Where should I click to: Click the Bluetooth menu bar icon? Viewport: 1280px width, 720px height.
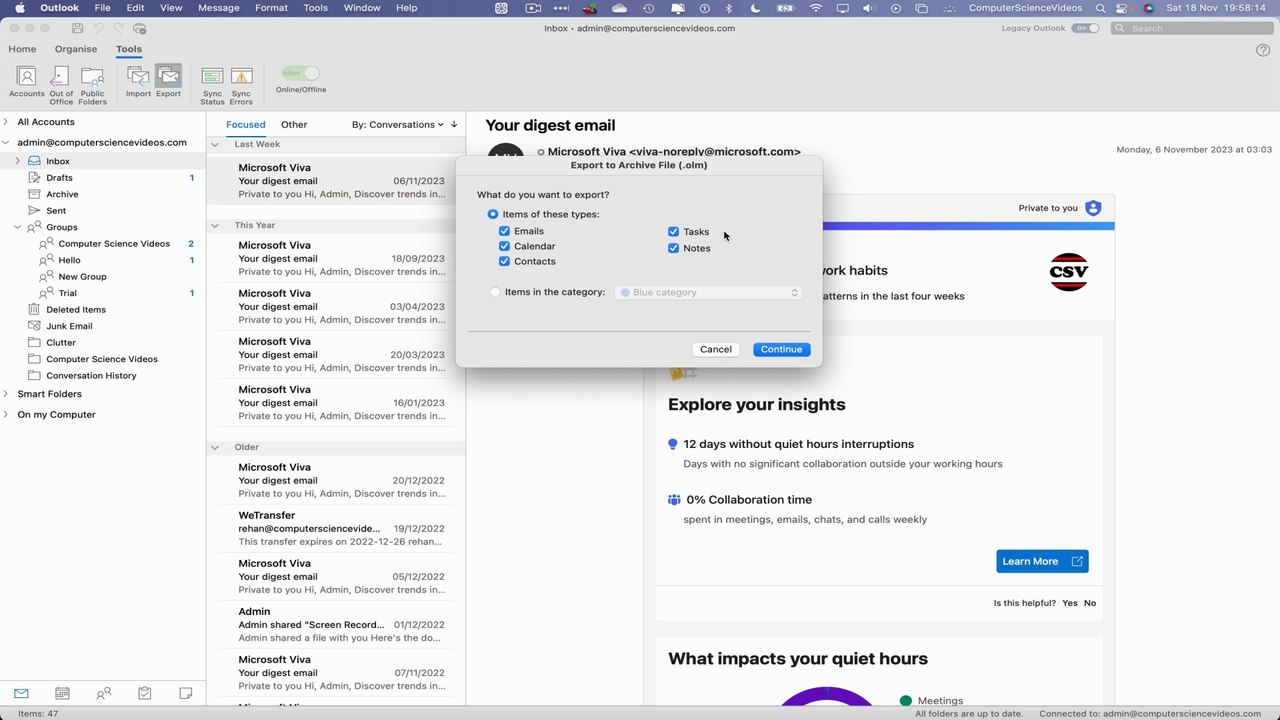729,8
